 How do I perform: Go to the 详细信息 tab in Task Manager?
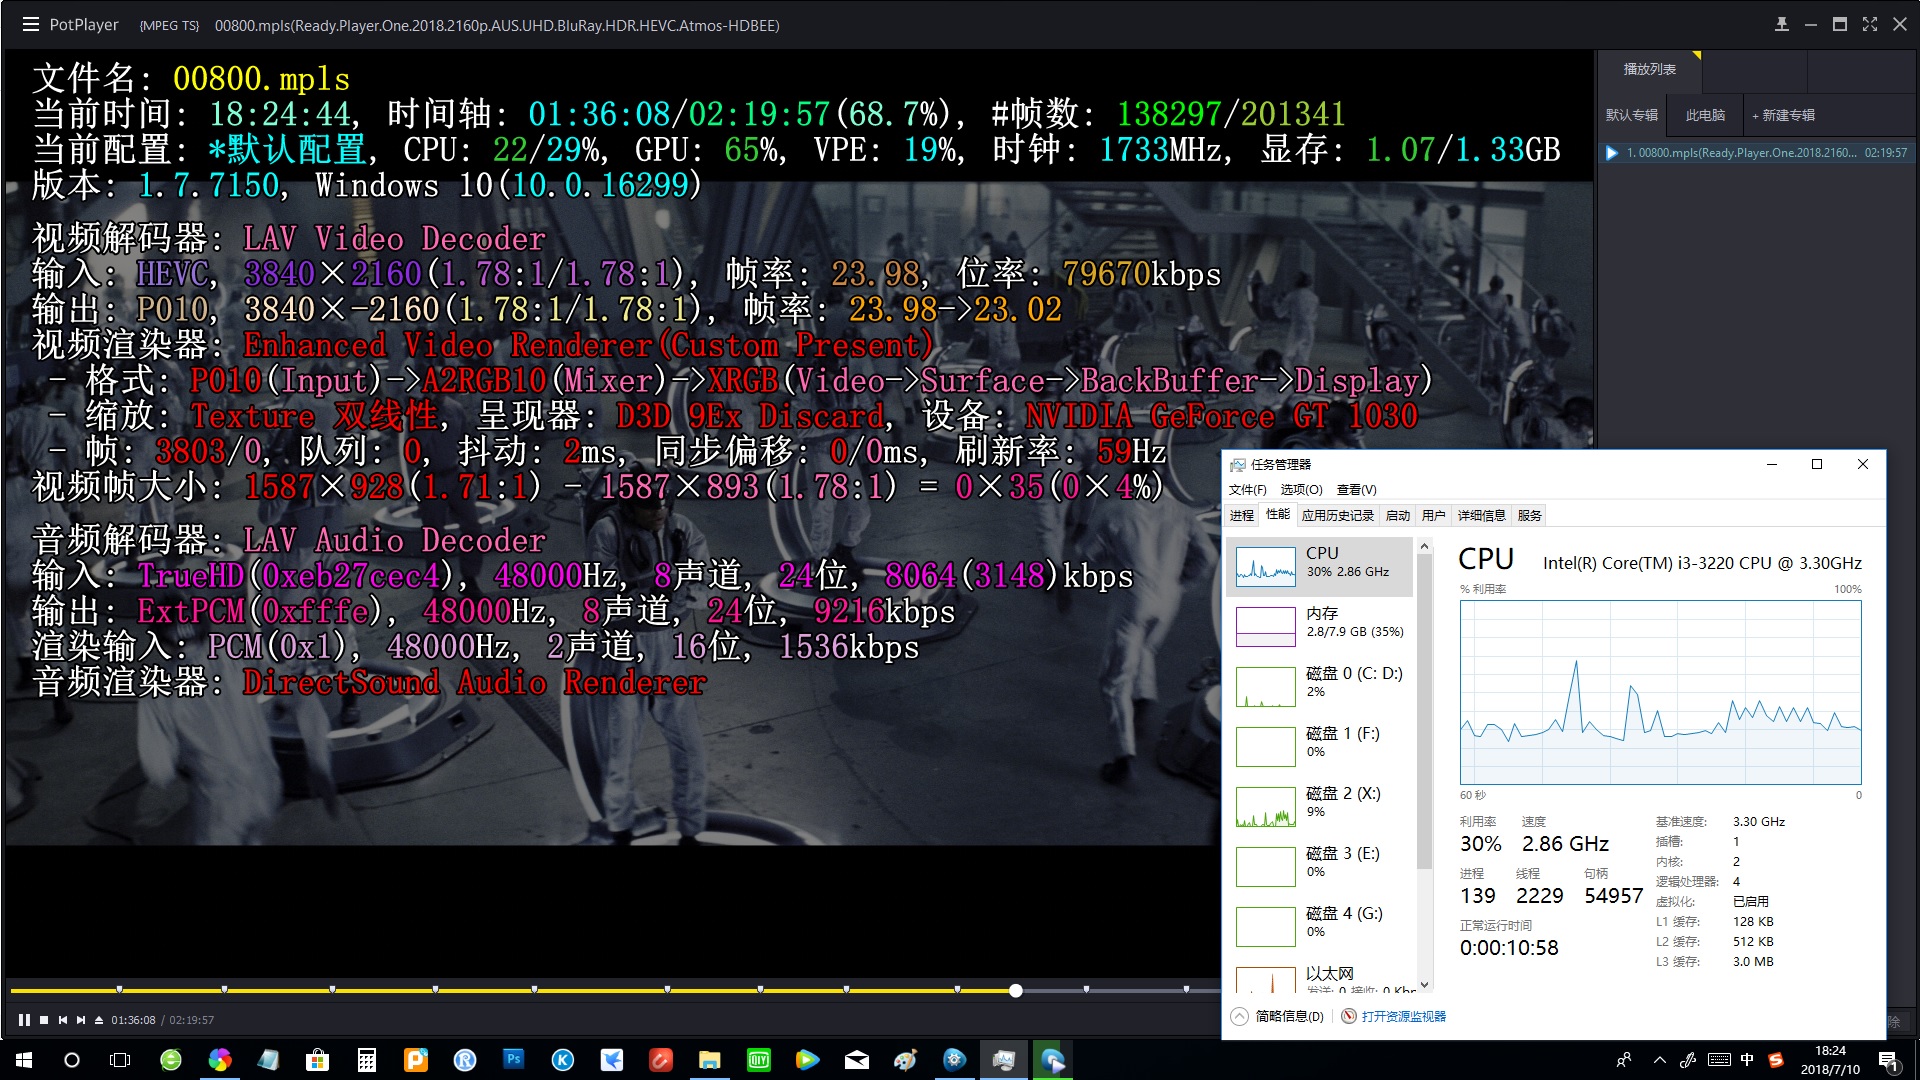click(x=1482, y=516)
